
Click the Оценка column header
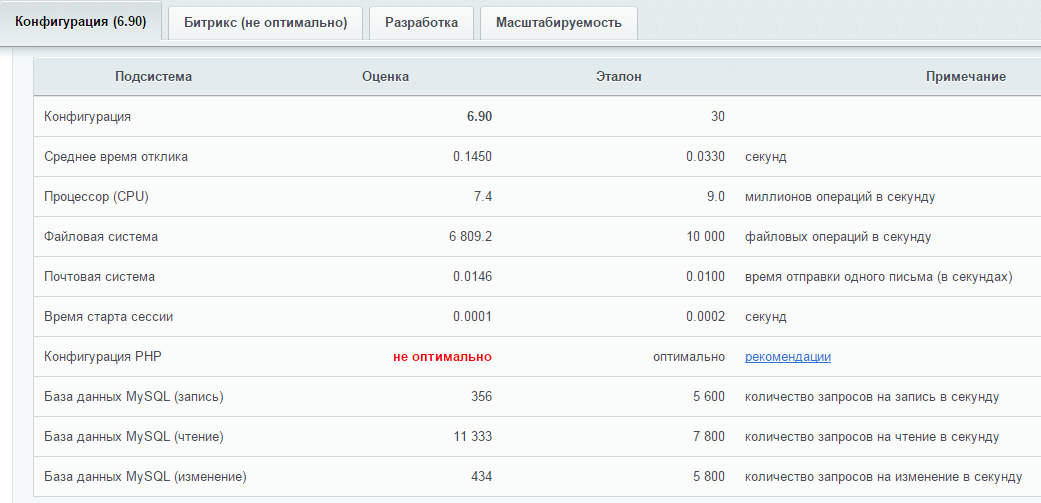(385, 77)
